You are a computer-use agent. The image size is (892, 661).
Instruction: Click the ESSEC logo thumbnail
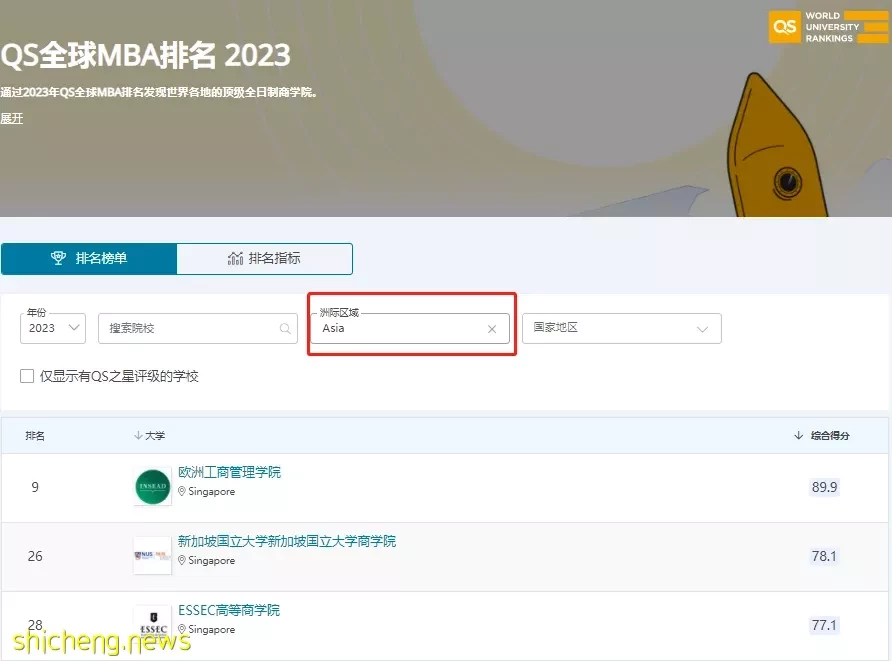point(152,624)
